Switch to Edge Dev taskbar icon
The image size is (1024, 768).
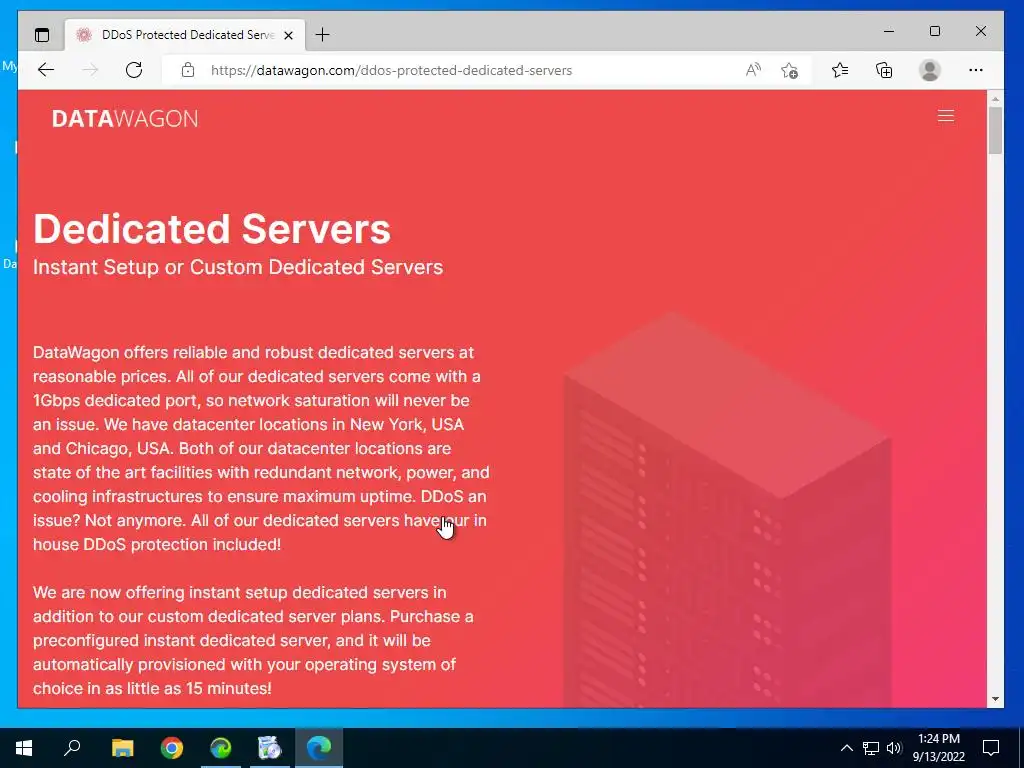pyautogui.click(x=221, y=748)
